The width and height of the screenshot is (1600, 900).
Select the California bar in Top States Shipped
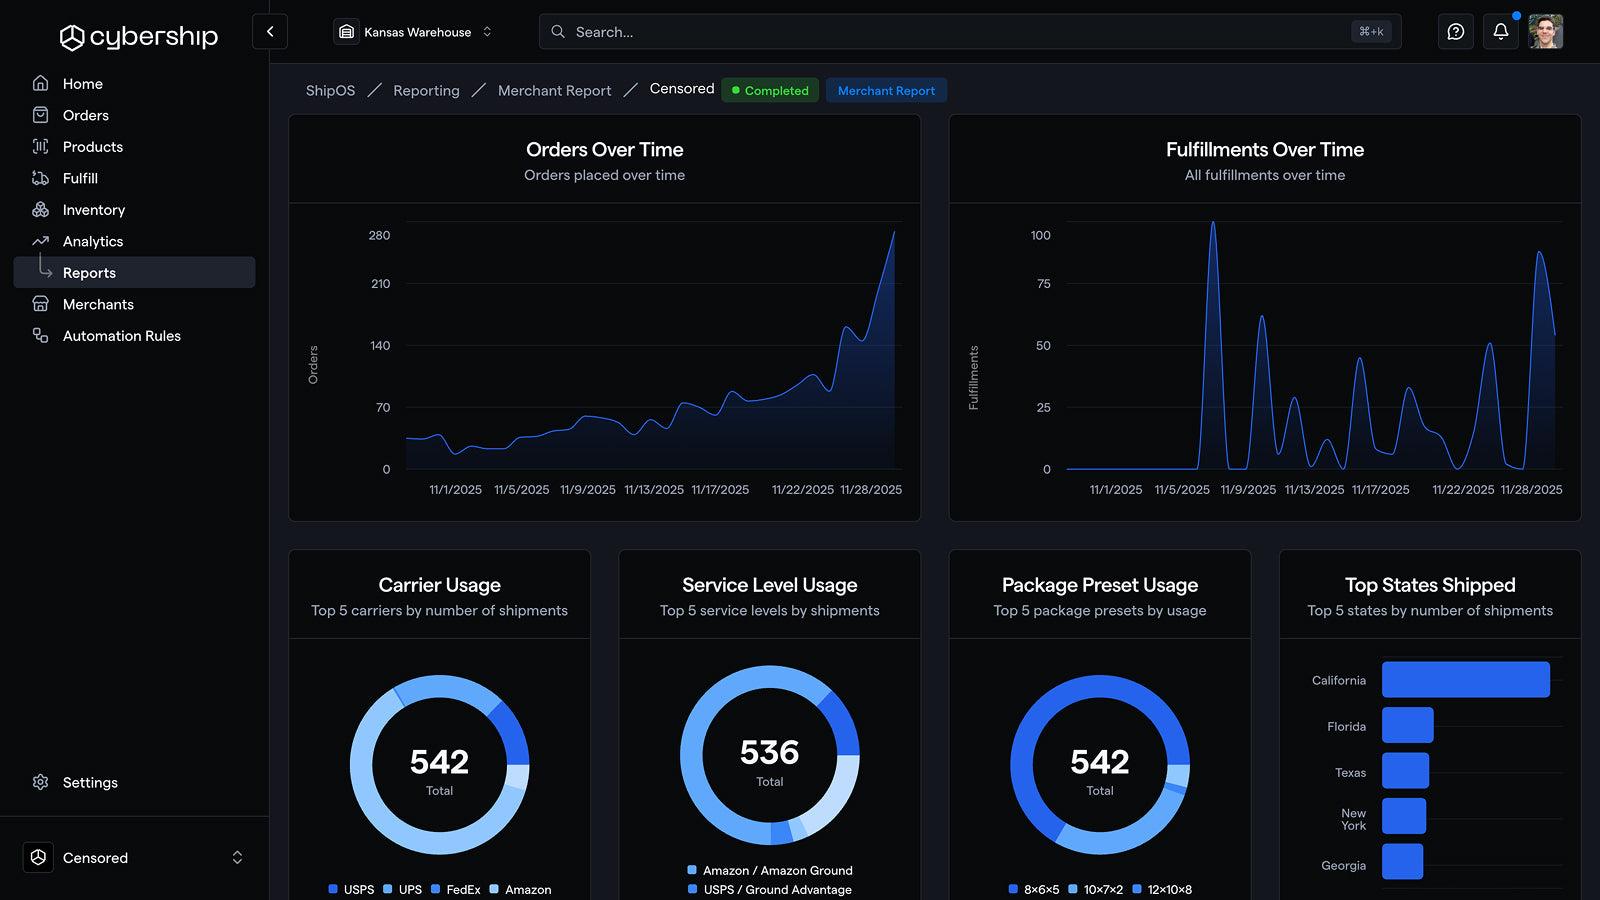pyautogui.click(x=1465, y=679)
